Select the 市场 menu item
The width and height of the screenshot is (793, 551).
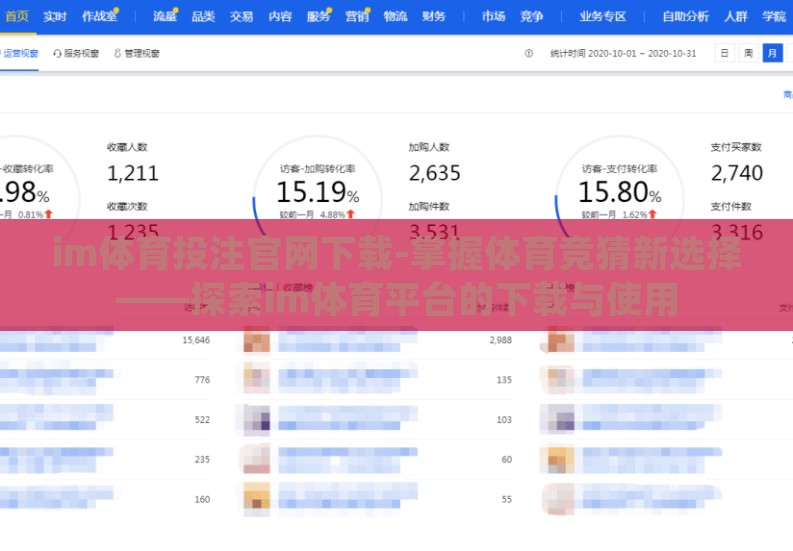point(494,16)
